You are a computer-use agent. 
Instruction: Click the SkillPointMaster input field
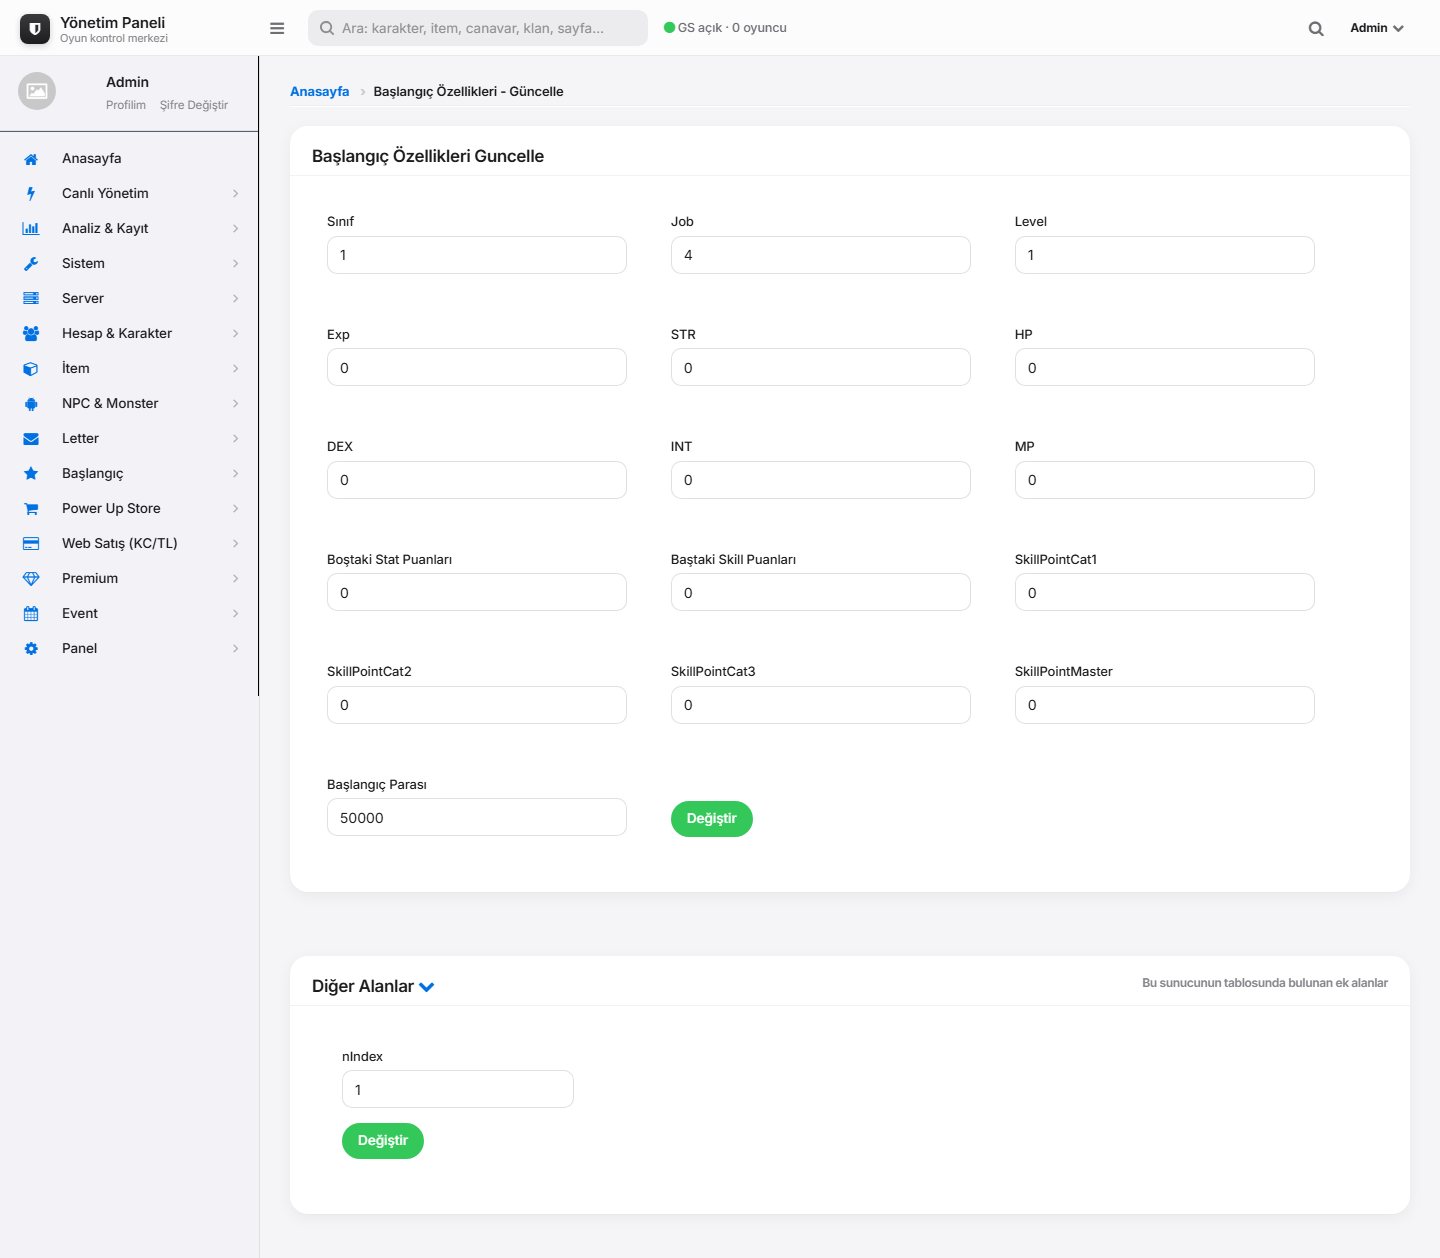tap(1165, 705)
